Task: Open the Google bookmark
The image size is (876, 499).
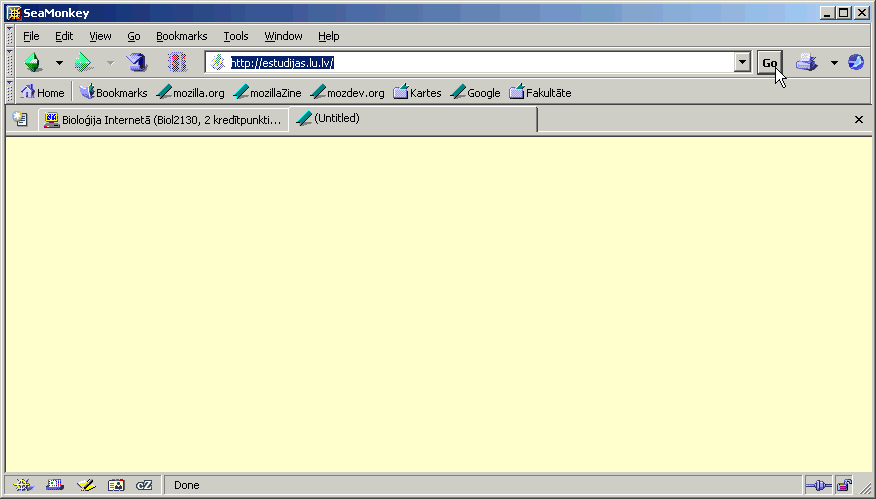Action: coord(475,92)
